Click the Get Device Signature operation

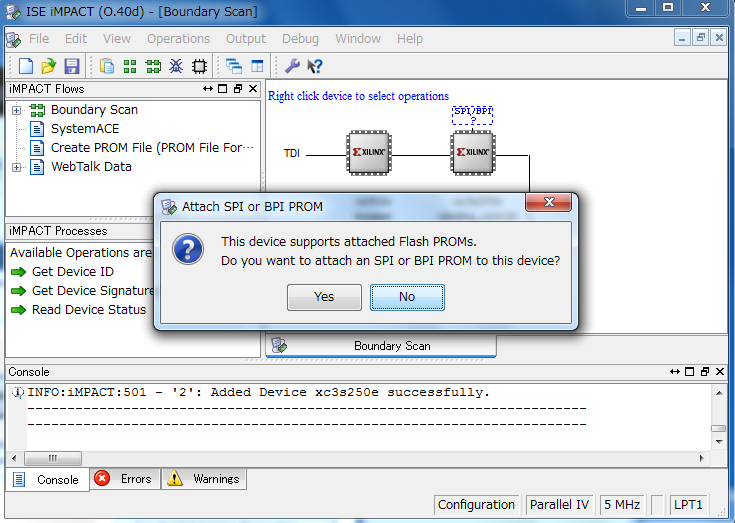point(93,291)
